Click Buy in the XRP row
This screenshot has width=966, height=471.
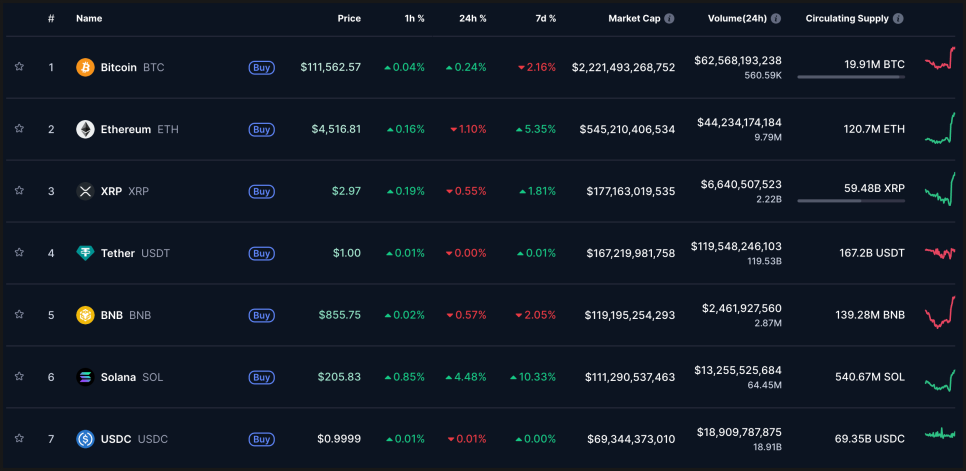pyautogui.click(x=262, y=191)
